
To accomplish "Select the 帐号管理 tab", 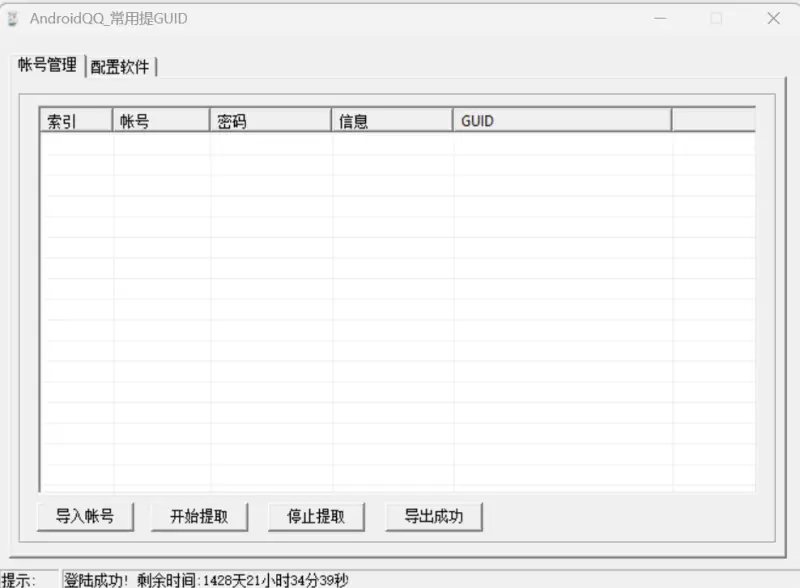I will click(x=48, y=66).
